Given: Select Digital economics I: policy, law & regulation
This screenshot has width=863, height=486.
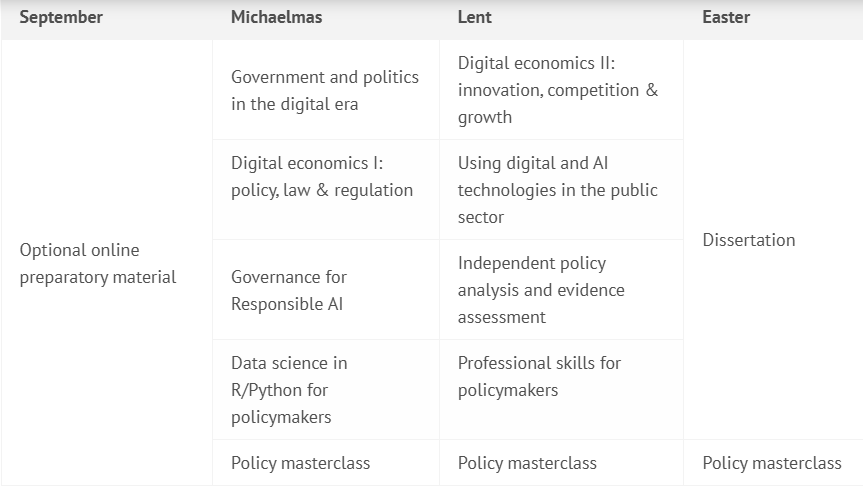Looking at the screenshot, I should (x=322, y=176).
